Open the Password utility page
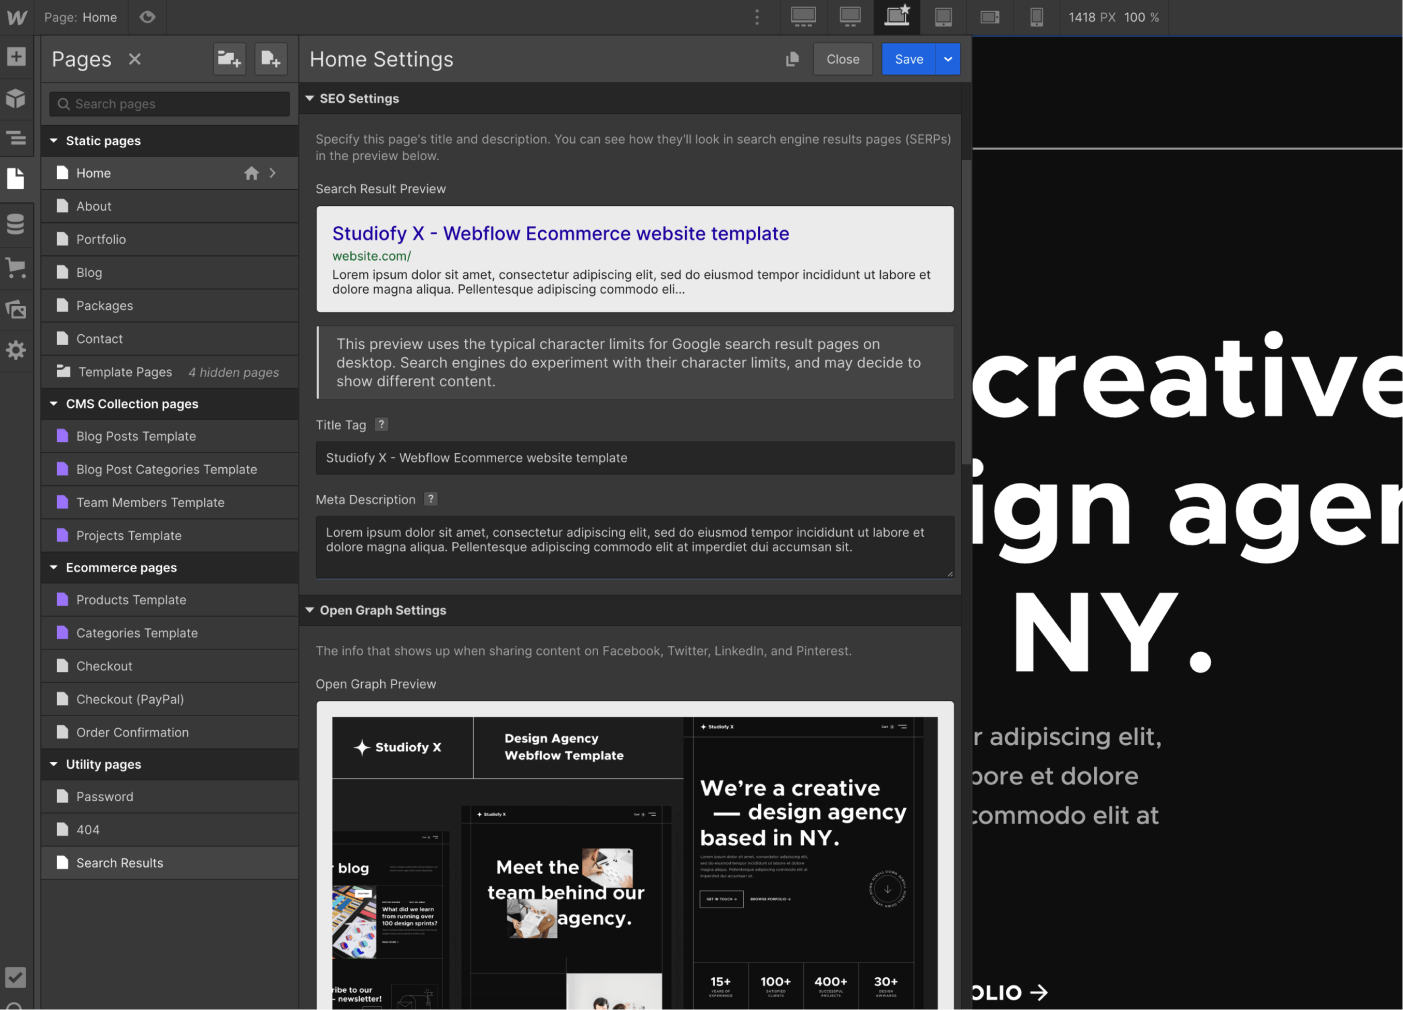The width and height of the screenshot is (1403, 1010). 170,796
